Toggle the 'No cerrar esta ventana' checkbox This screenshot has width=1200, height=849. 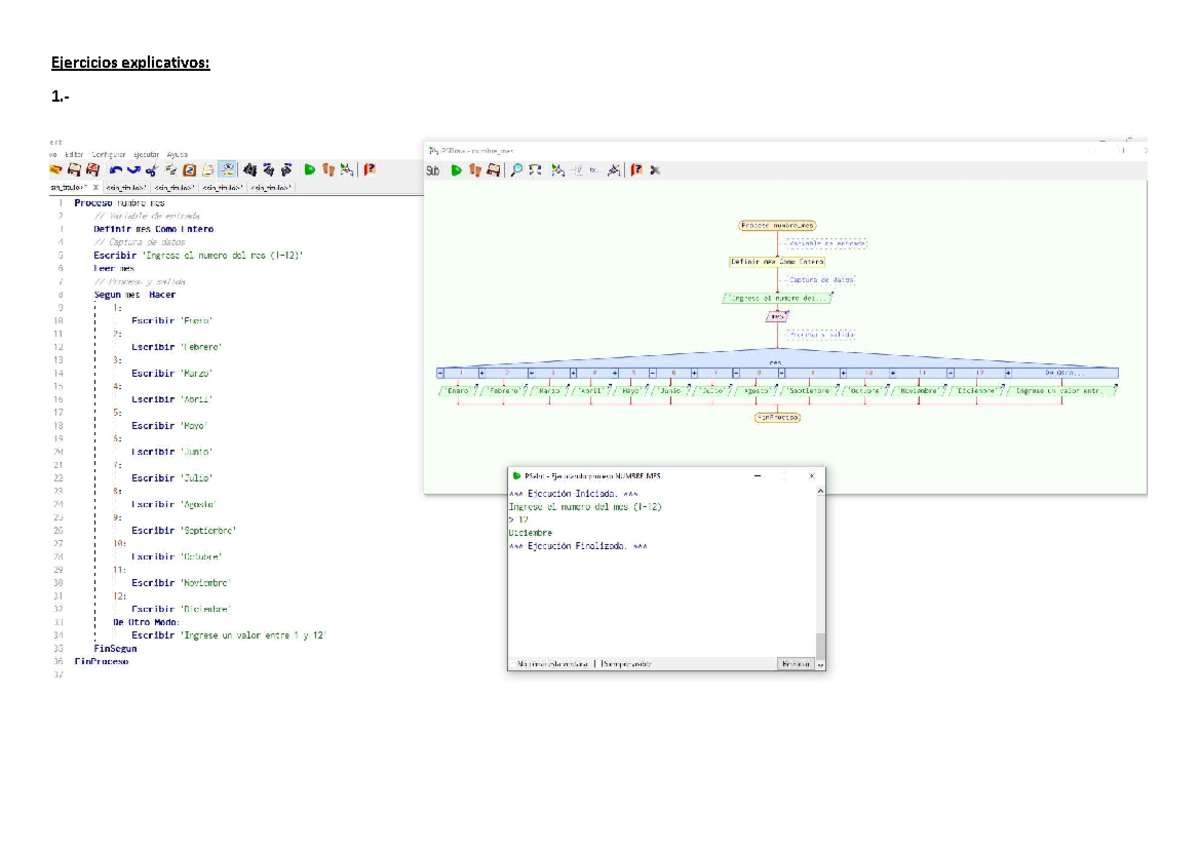[514, 664]
